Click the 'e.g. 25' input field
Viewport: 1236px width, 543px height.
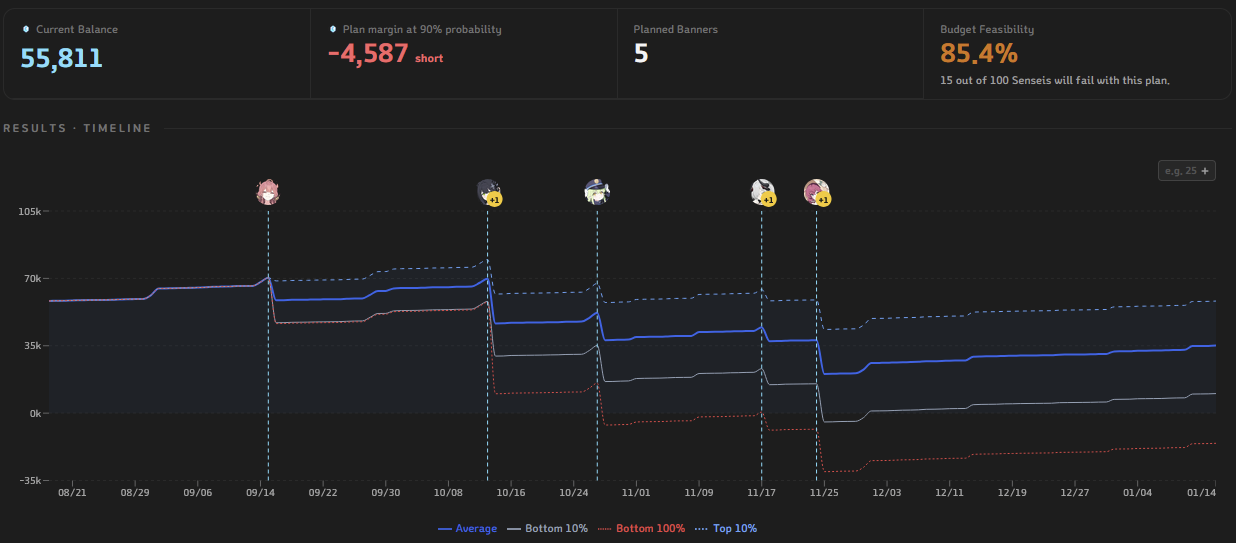pos(1179,171)
